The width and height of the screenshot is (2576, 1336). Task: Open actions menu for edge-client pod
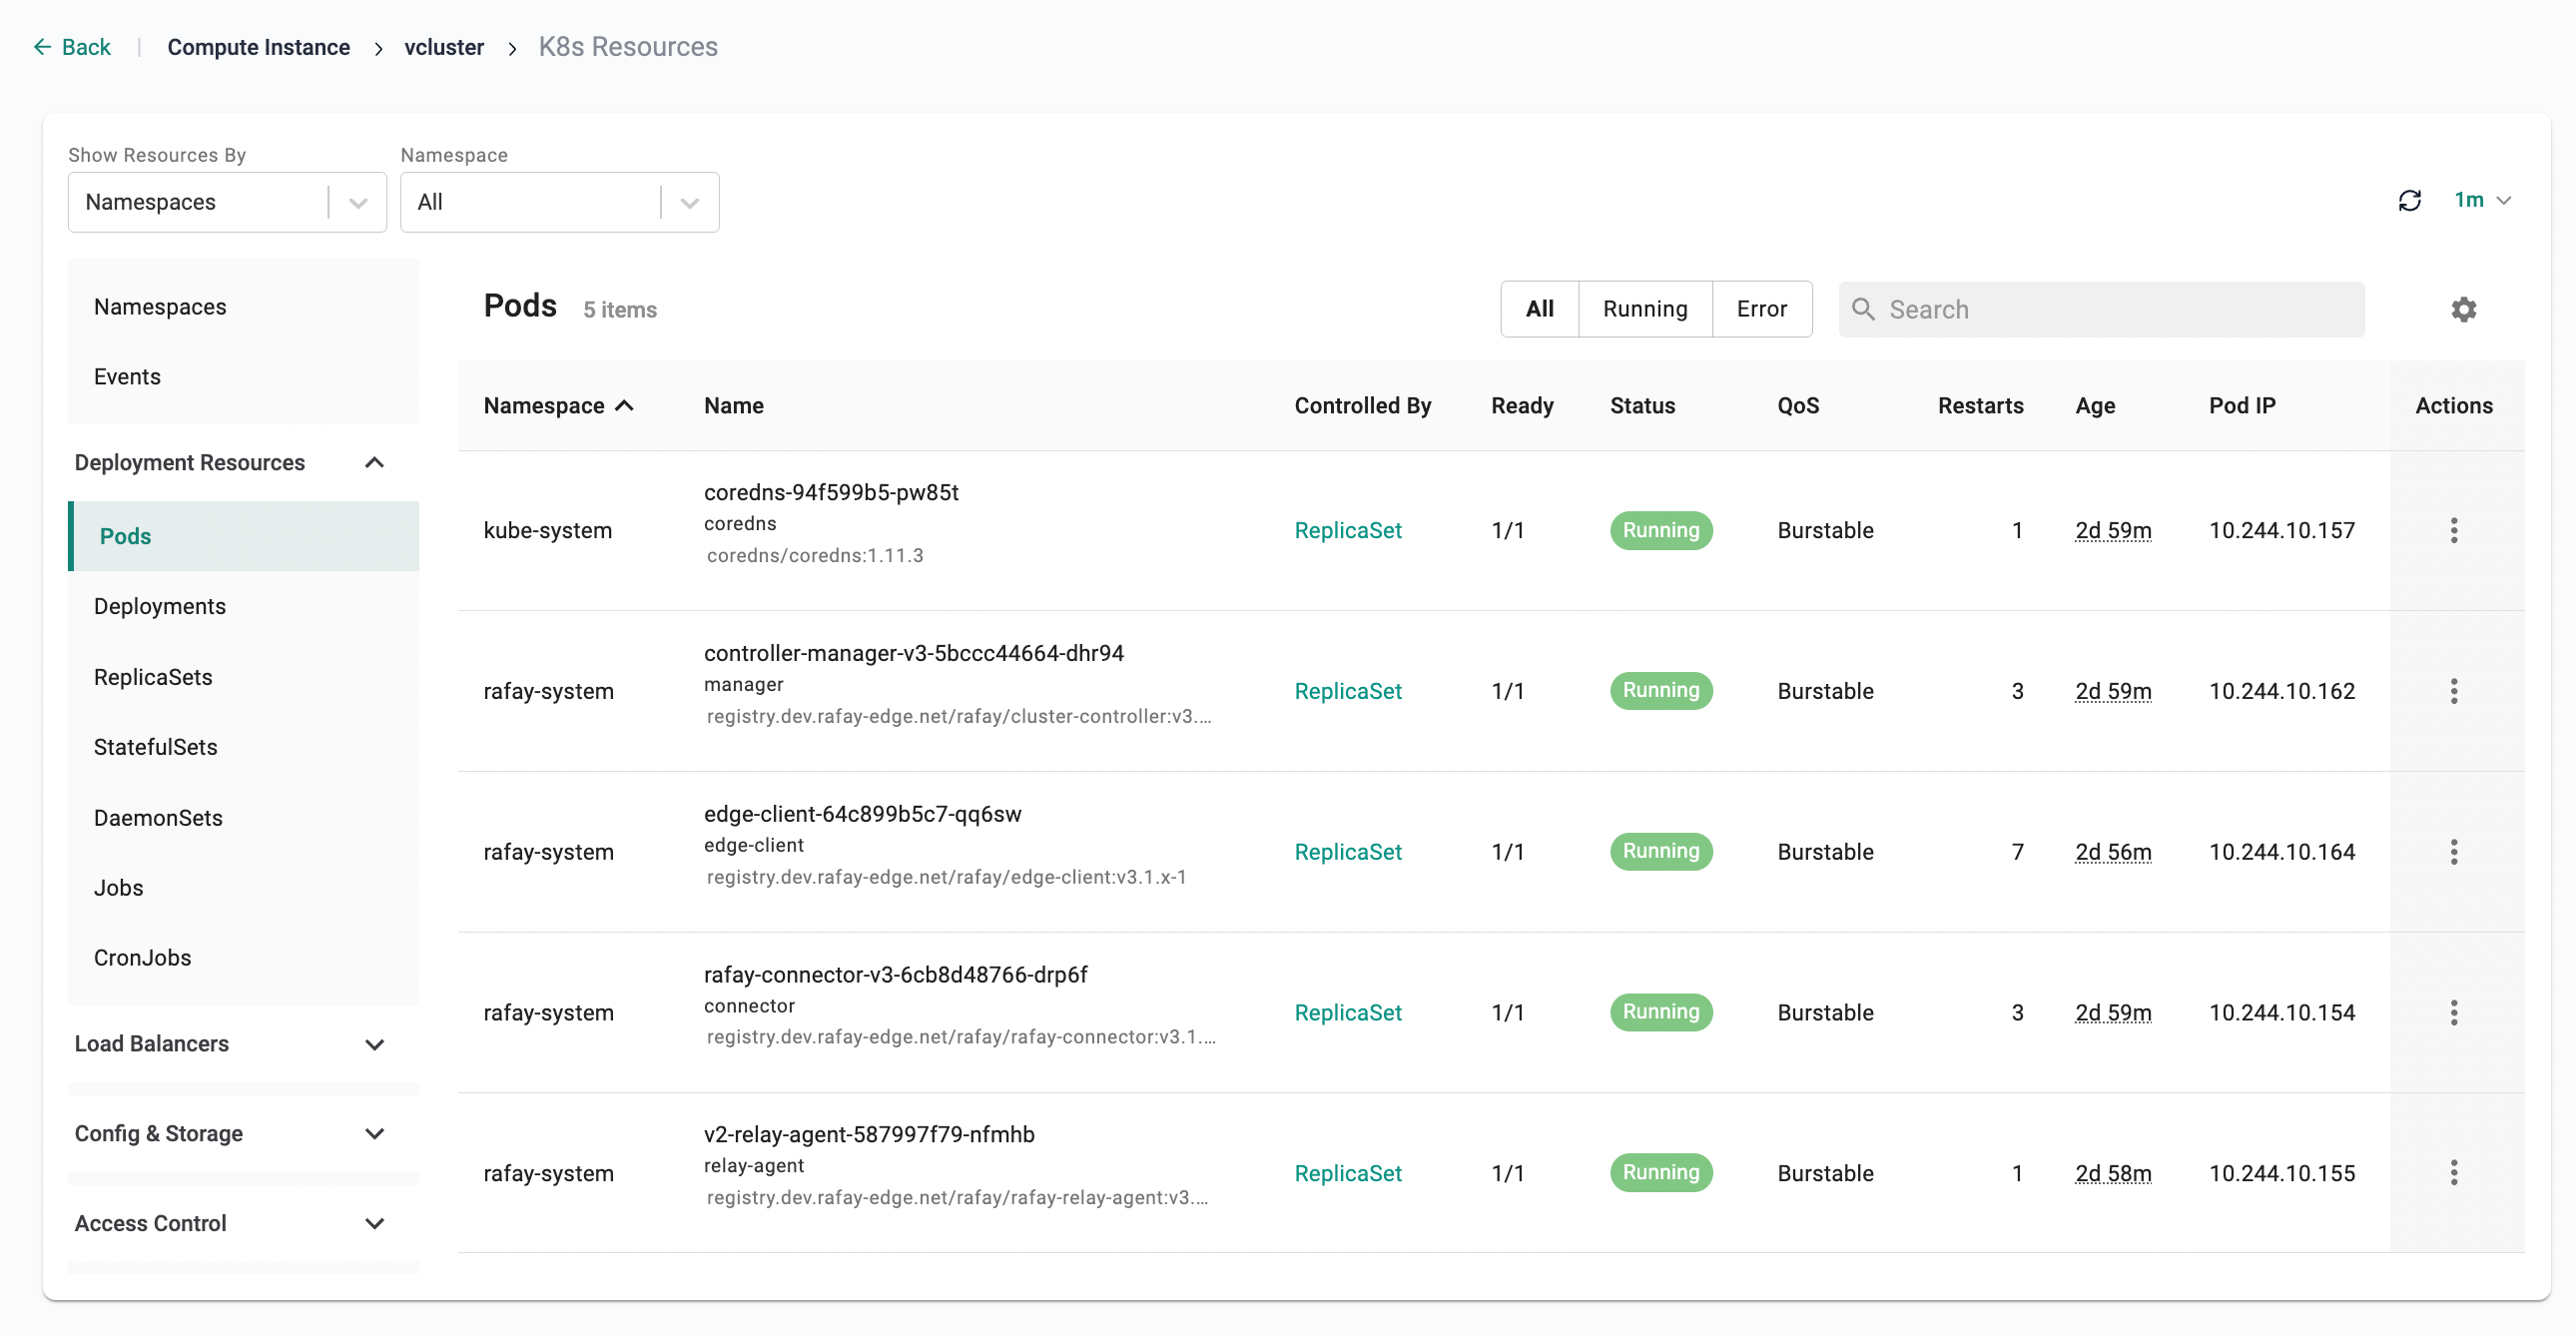(x=2453, y=852)
